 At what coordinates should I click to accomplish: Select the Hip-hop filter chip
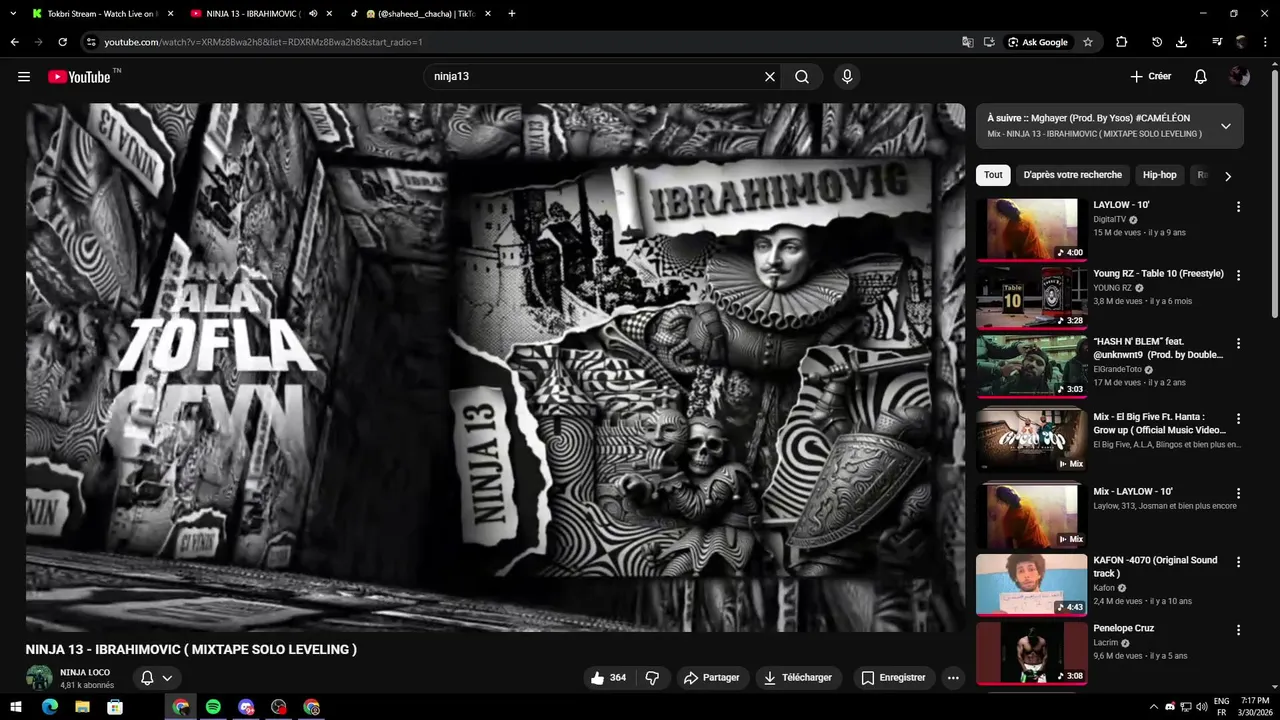click(x=1160, y=175)
